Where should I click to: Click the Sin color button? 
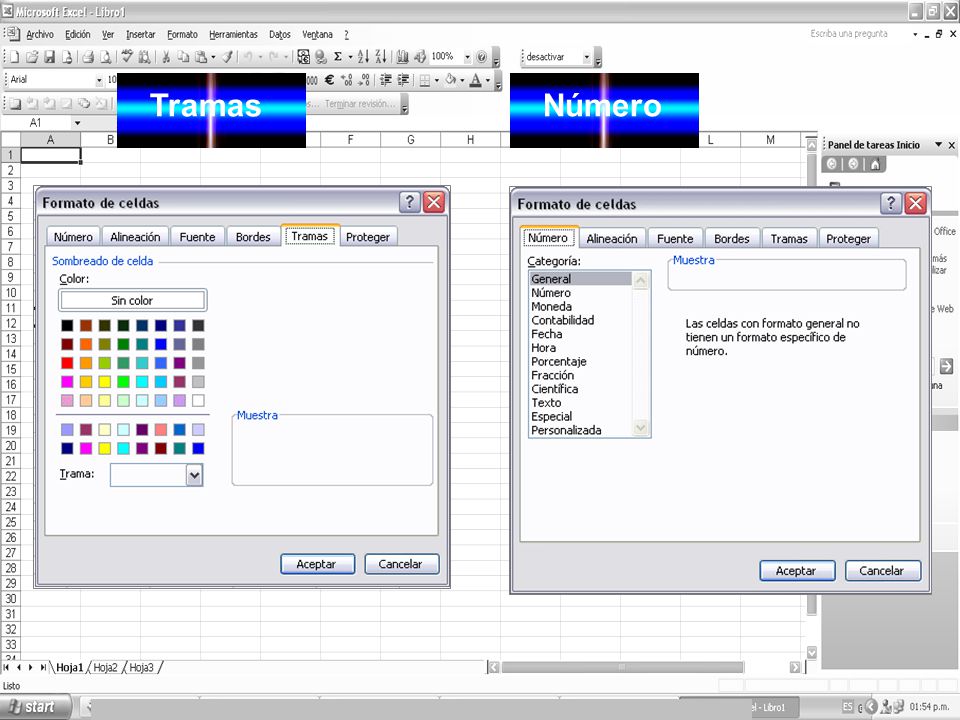[x=132, y=301]
